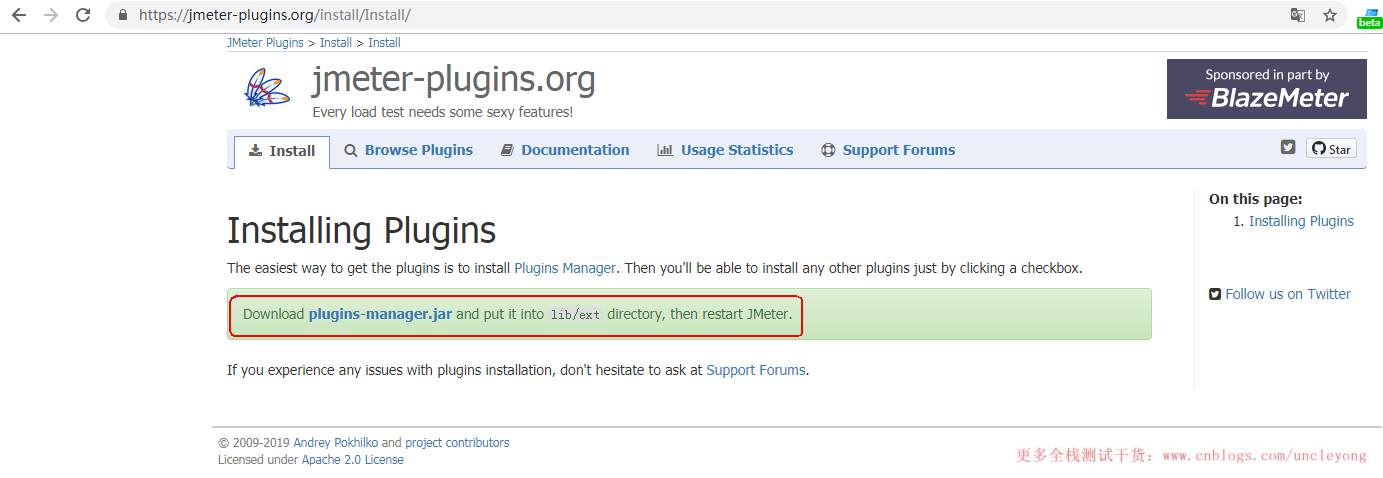The width and height of the screenshot is (1383, 478).
Task: Click the first Install breadcrumb link
Action: 336,43
